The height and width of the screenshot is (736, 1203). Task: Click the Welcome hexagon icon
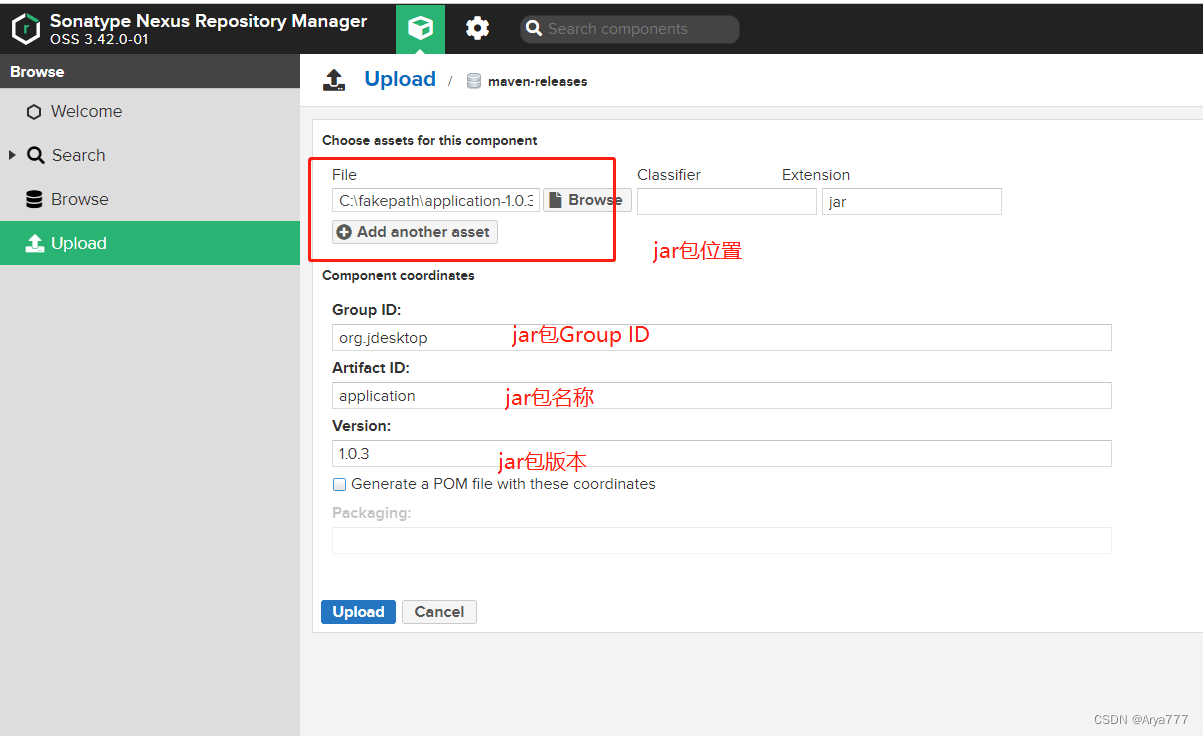[34, 112]
